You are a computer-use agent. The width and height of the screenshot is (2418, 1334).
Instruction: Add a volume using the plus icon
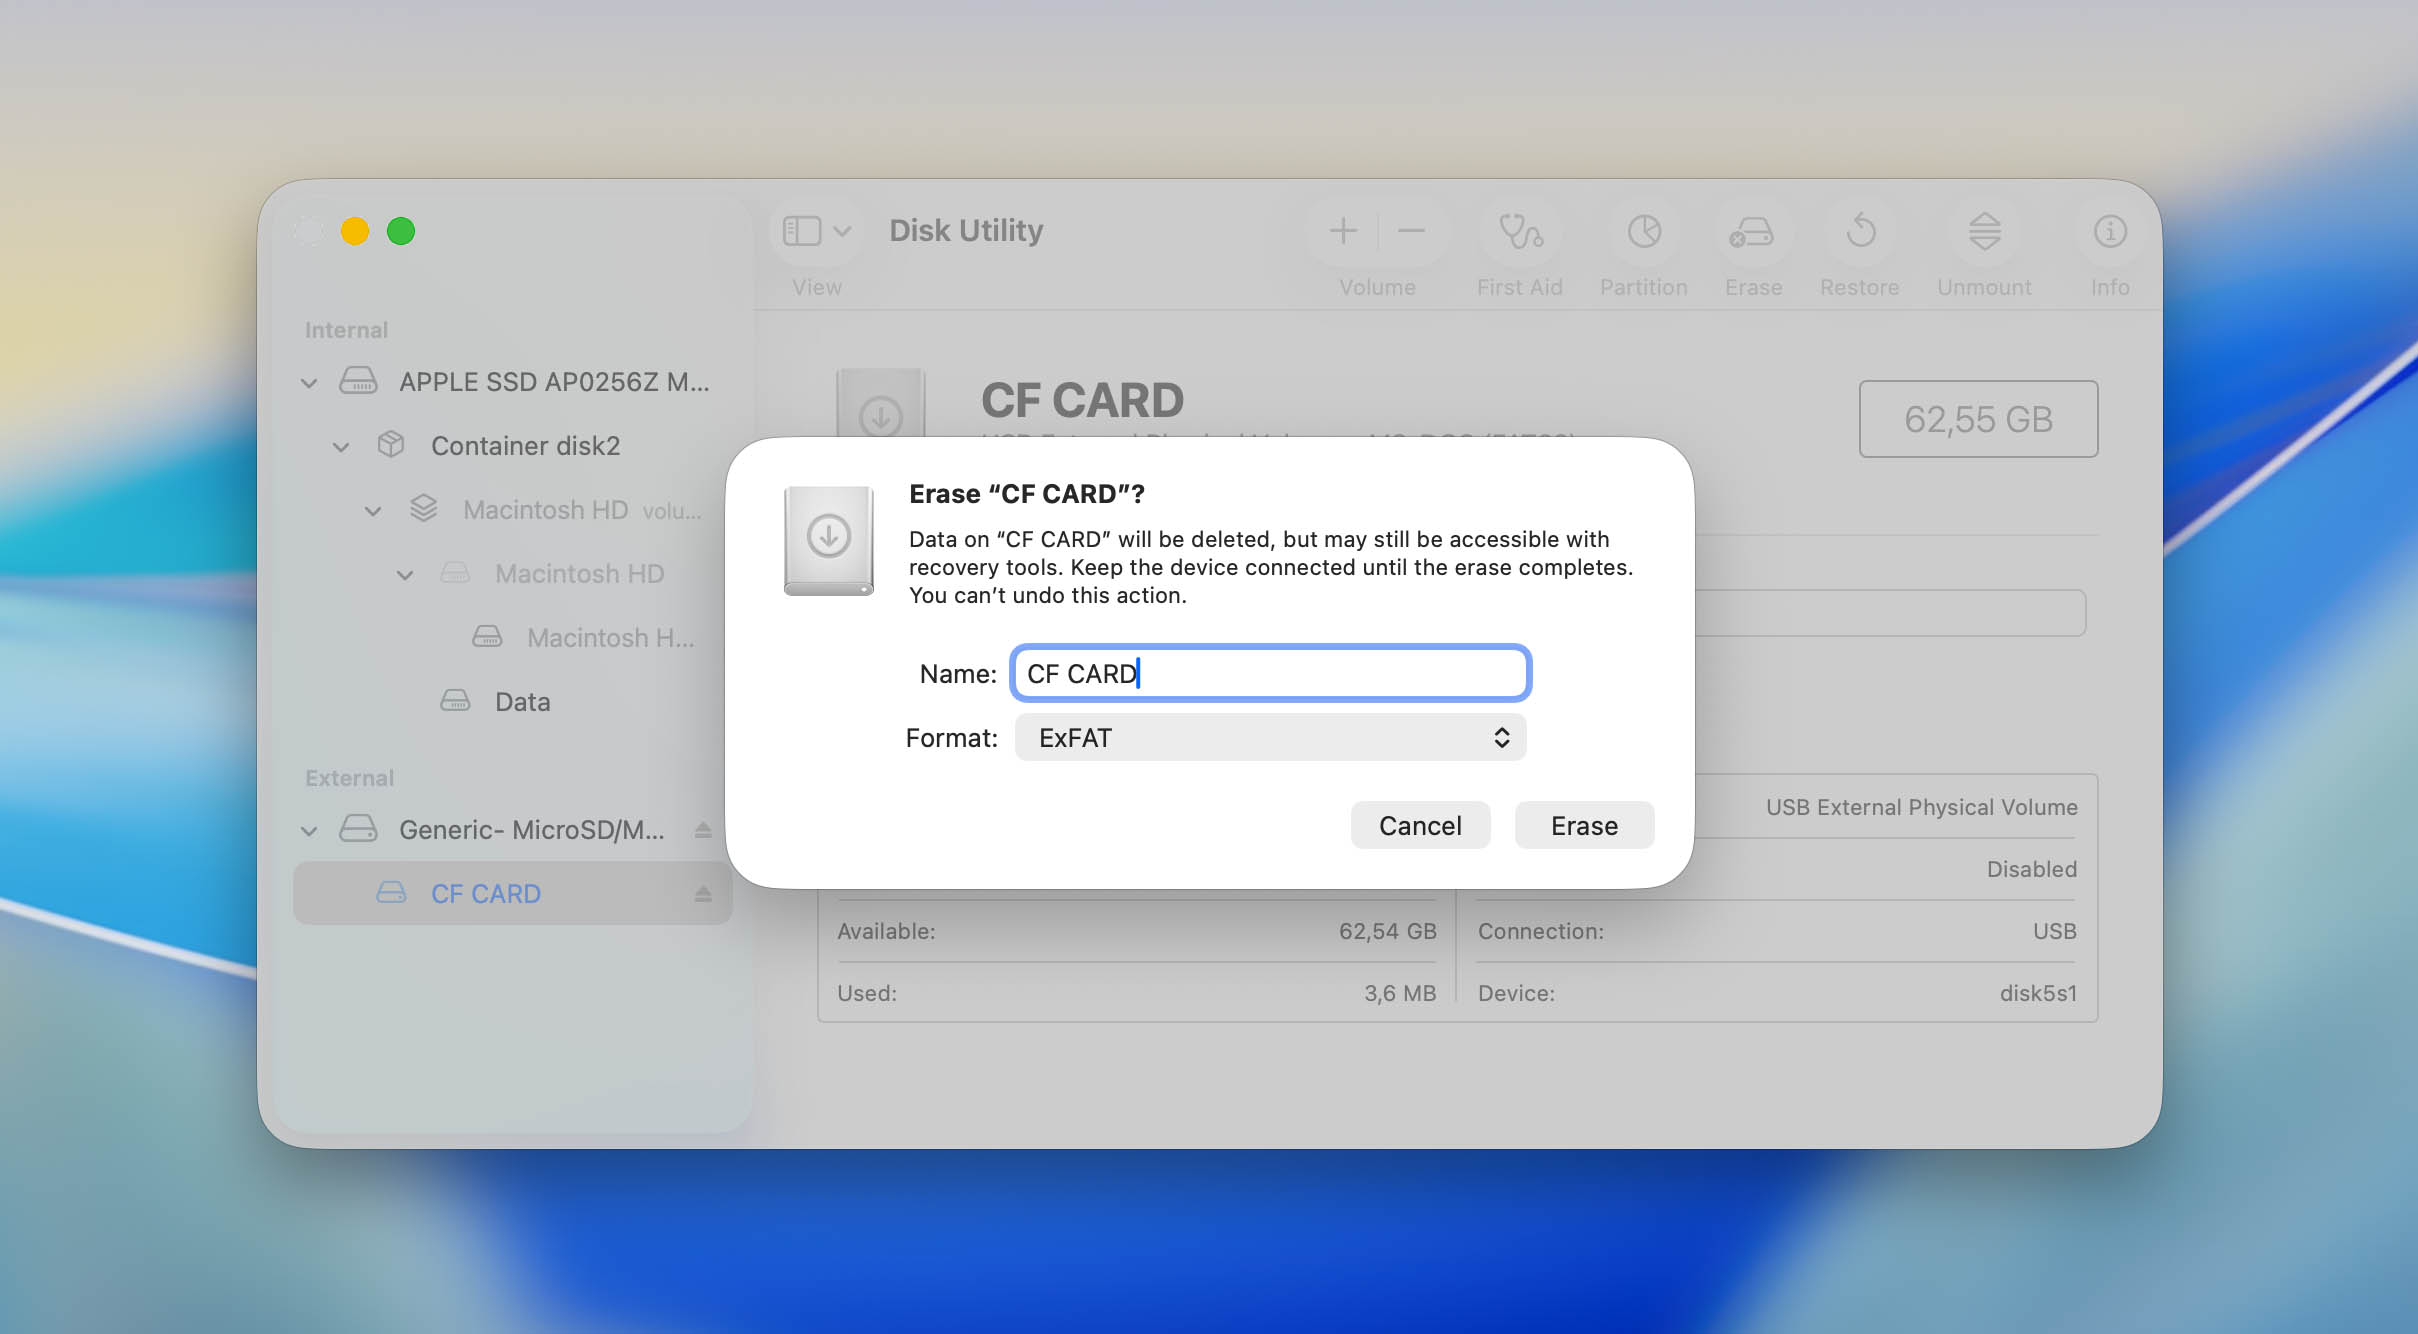[x=1341, y=231]
